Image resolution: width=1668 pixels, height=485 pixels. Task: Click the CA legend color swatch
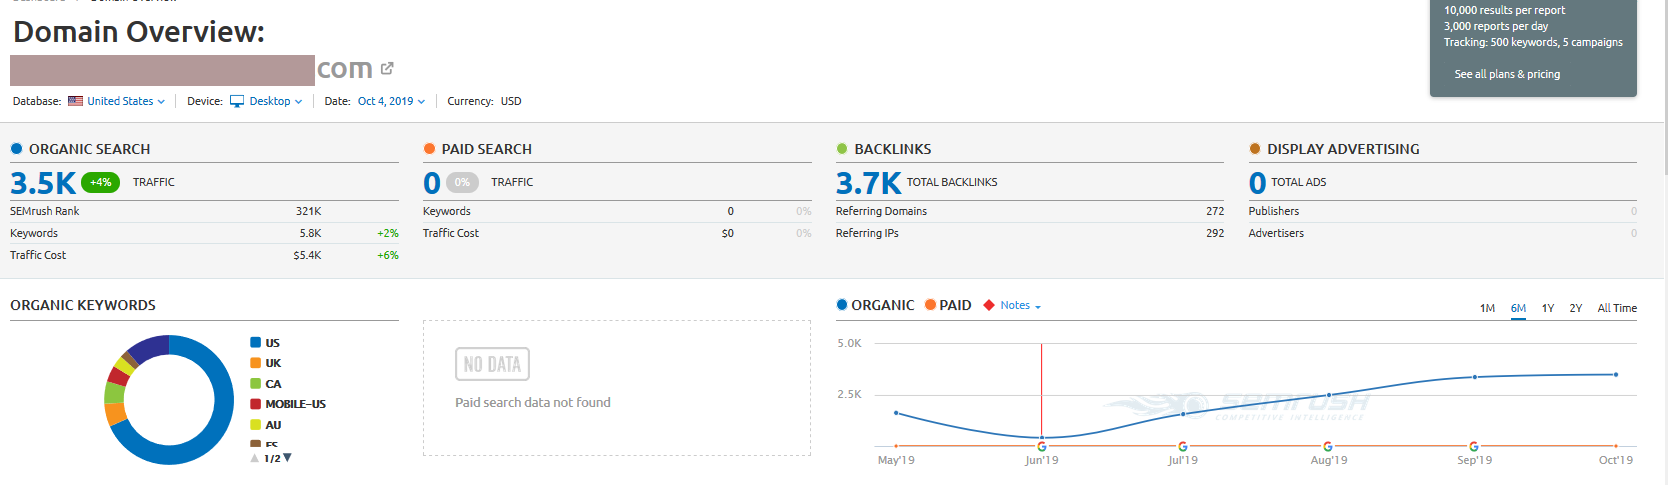tap(256, 384)
